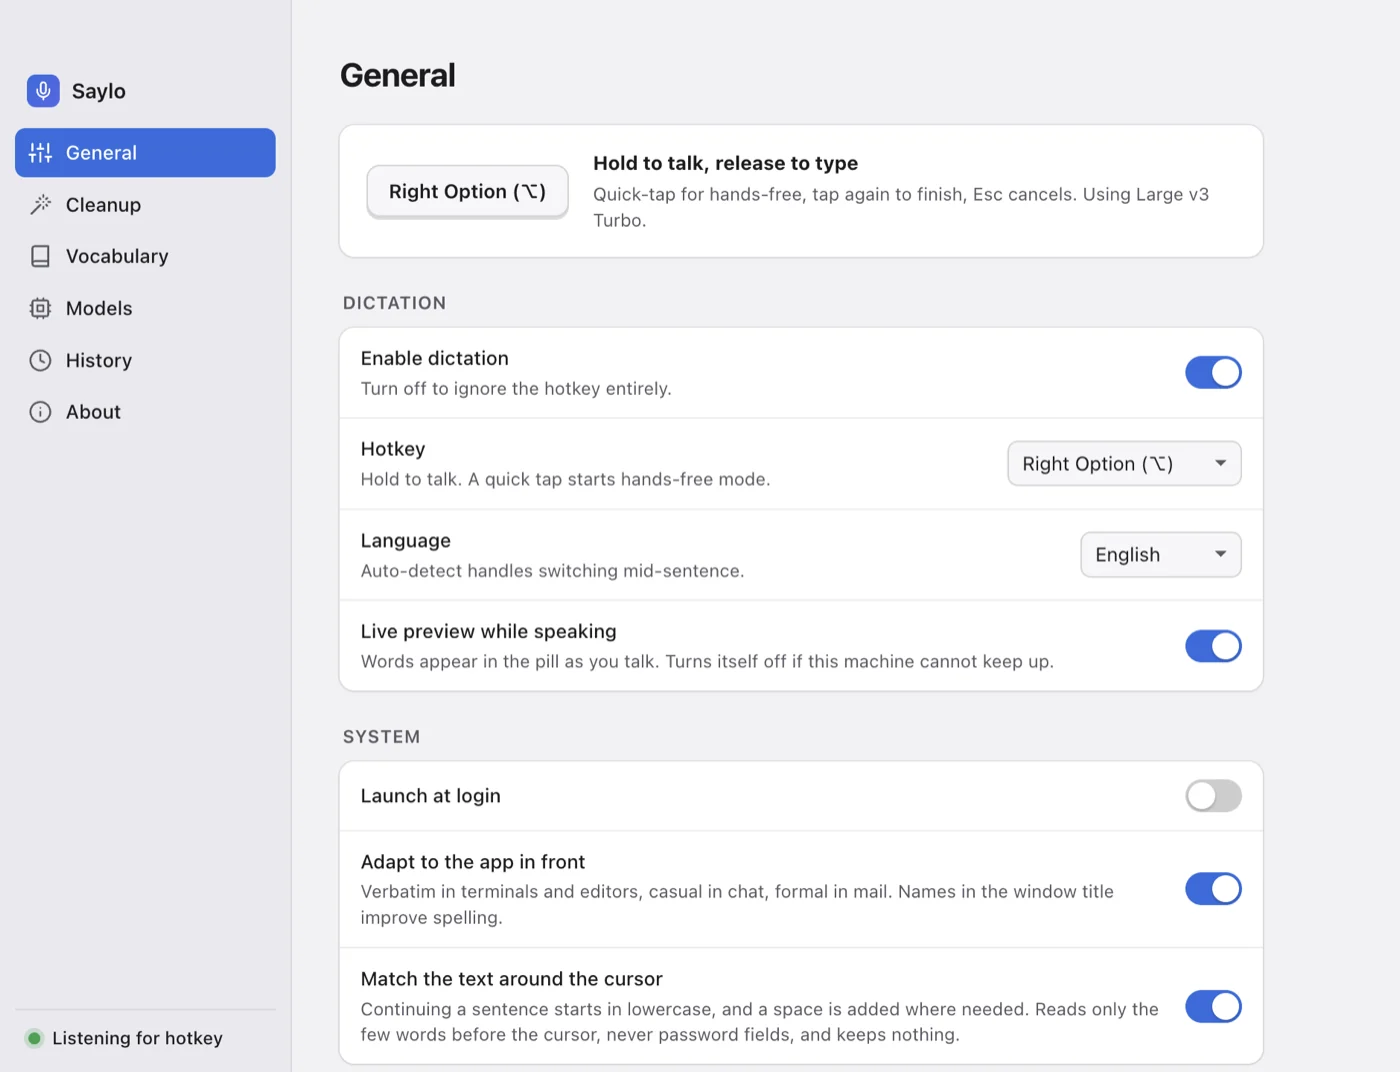Click the 'Launch at login' label
Viewport: 1400px width, 1072px height.
[430, 796]
